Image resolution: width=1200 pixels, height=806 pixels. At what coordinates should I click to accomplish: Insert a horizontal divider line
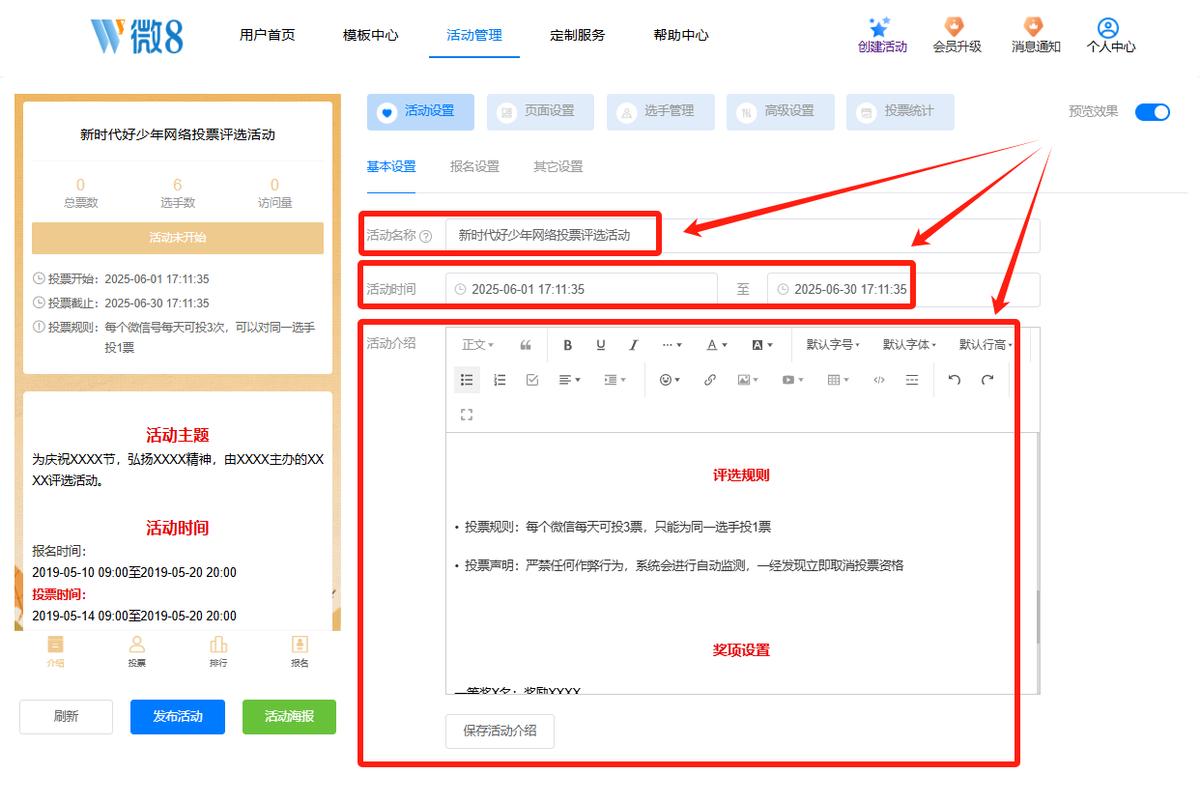pos(912,380)
